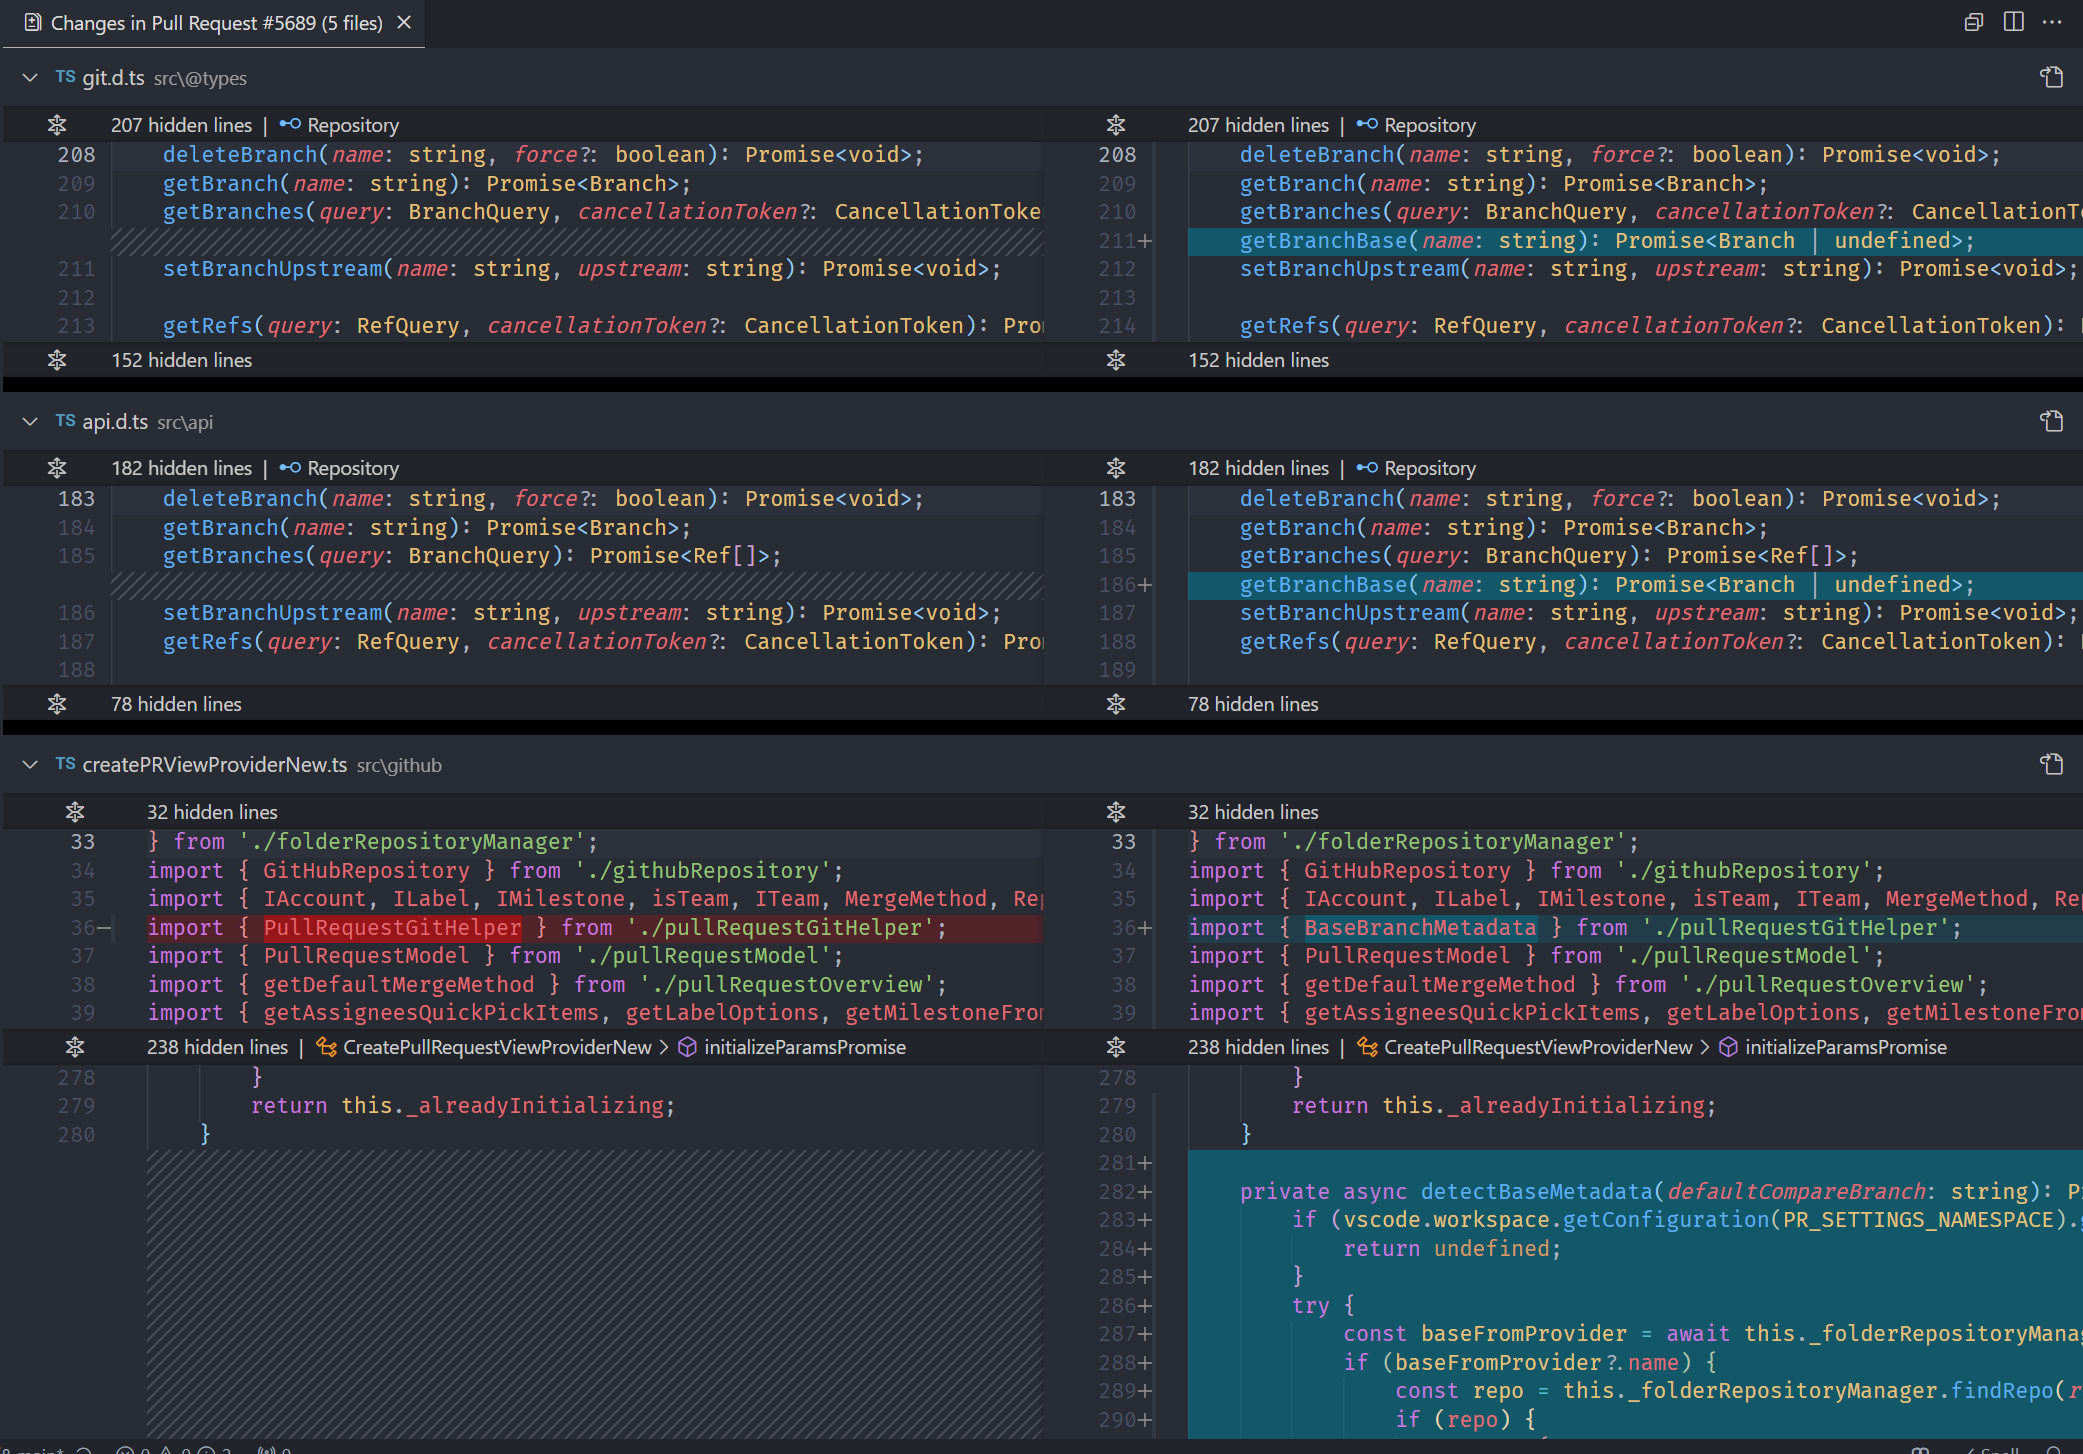The width and height of the screenshot is (2083, 1454).
Task: Open the api.d.ts file via its header icon
Action: [2052, 422]
